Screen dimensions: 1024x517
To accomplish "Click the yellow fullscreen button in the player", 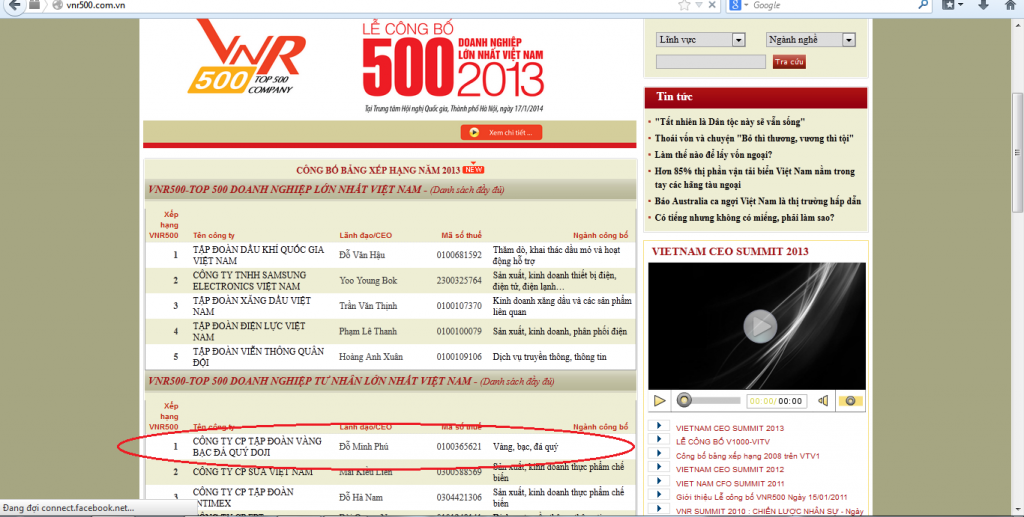I will [850, 401].
